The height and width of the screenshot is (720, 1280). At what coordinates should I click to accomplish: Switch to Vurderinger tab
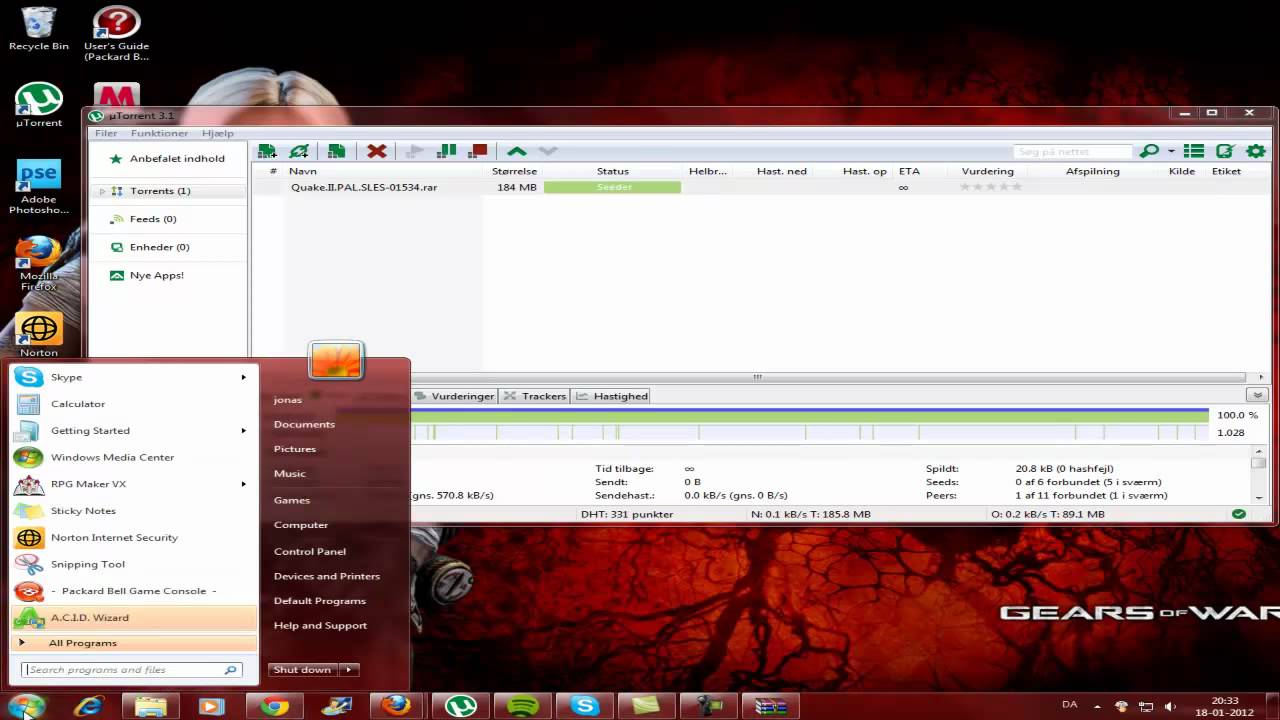(x=454, y=396)
